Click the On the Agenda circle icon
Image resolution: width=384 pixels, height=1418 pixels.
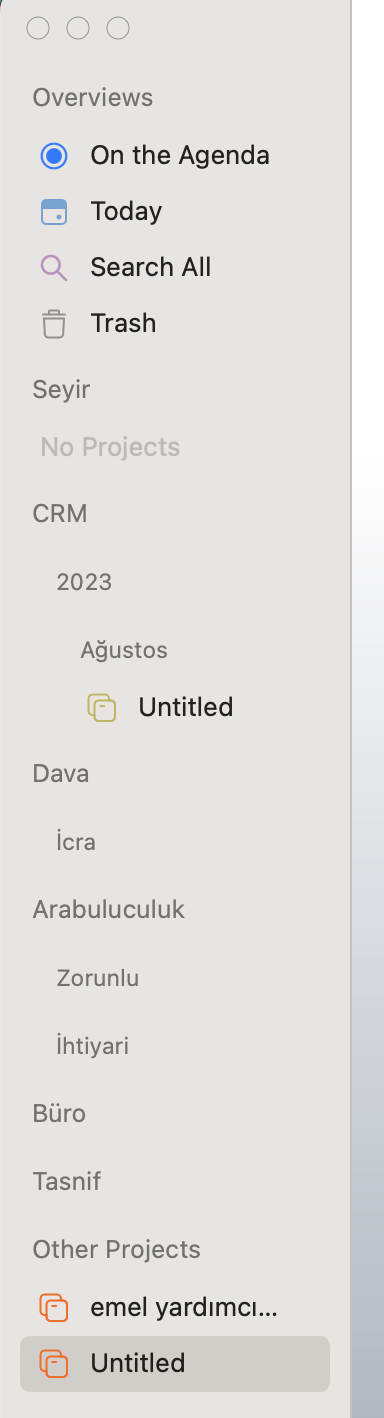tap(54, 156)
